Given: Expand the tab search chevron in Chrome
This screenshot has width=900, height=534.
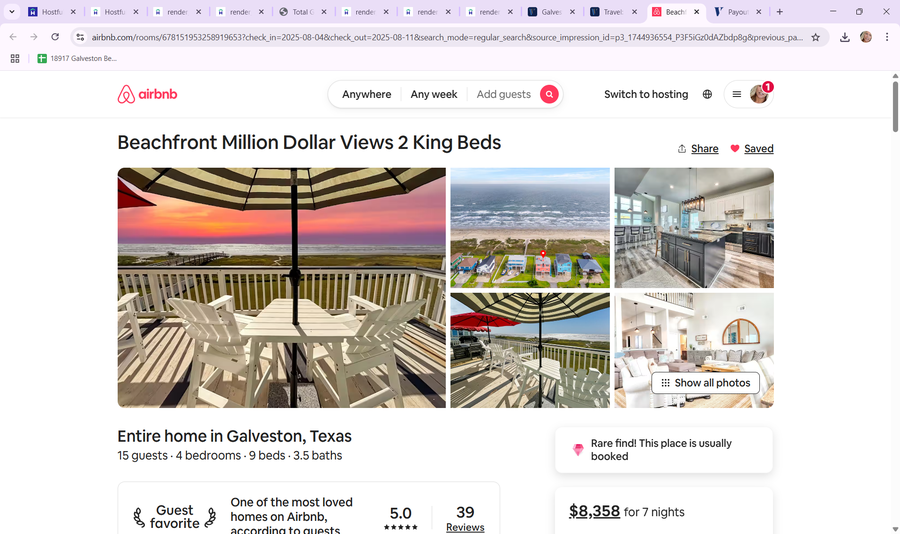Looking at the screenshot, I should tap(11, 12).
